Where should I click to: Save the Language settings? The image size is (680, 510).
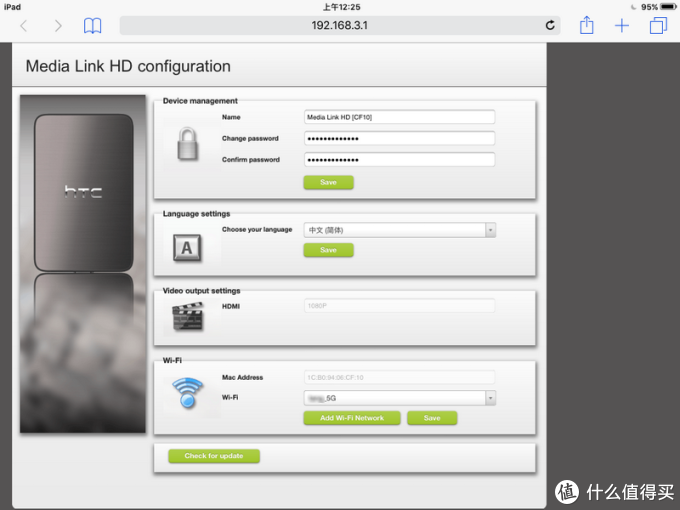click(328, 250)
